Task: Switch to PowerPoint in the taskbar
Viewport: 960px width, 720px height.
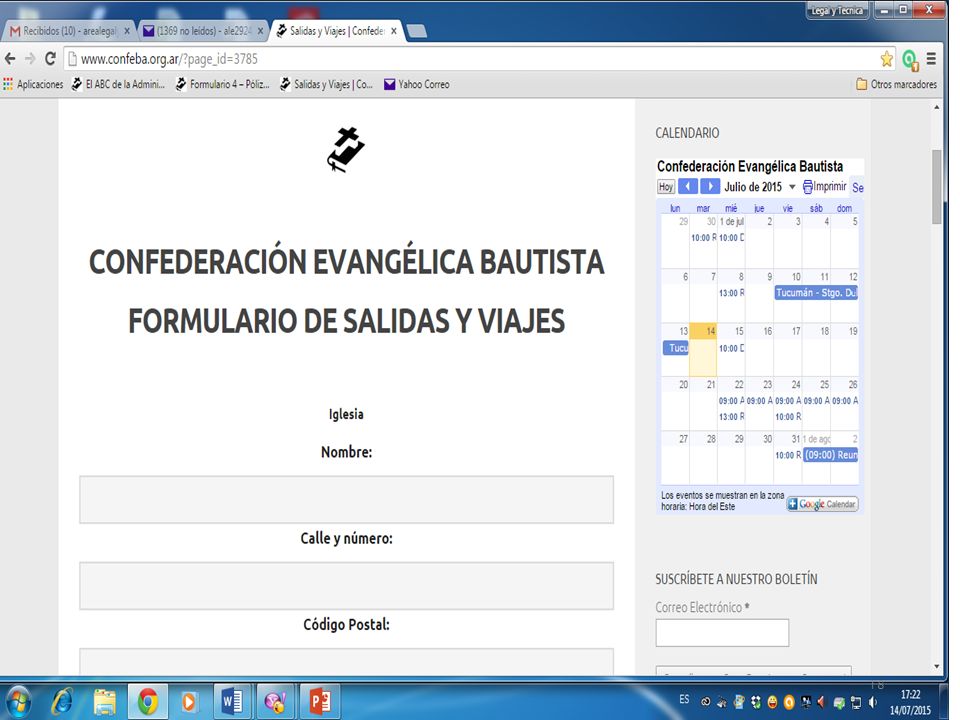Action: (x=319, y=702)
